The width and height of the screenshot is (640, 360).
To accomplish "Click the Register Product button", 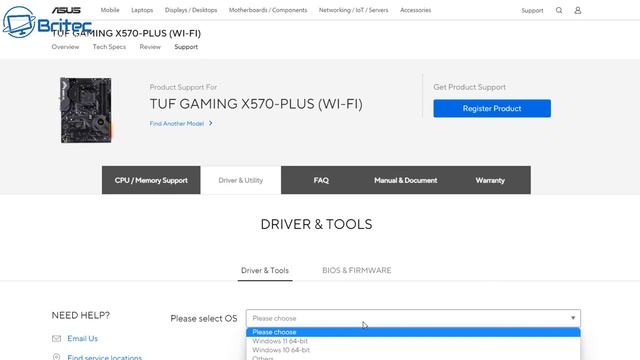I will coord(492,108).
